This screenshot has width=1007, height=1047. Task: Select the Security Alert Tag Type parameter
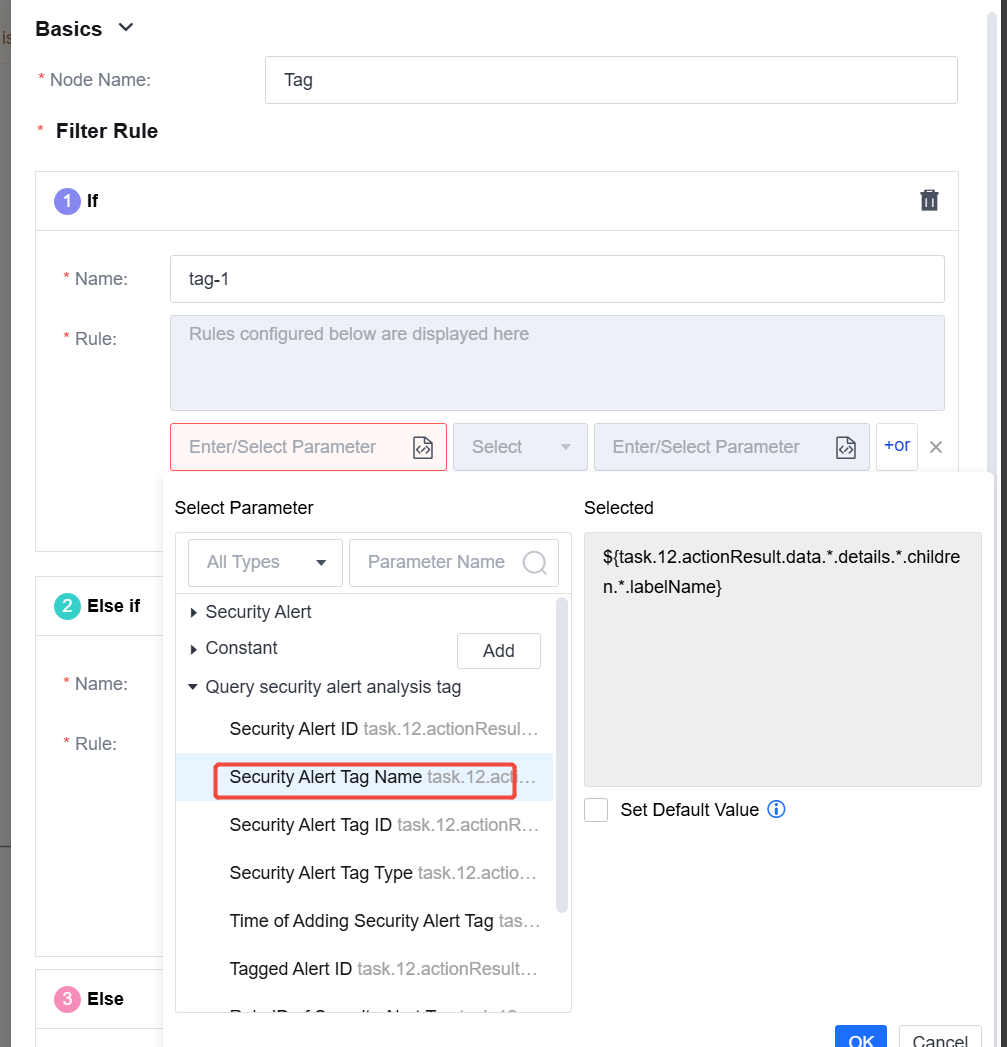coord(365,873)
